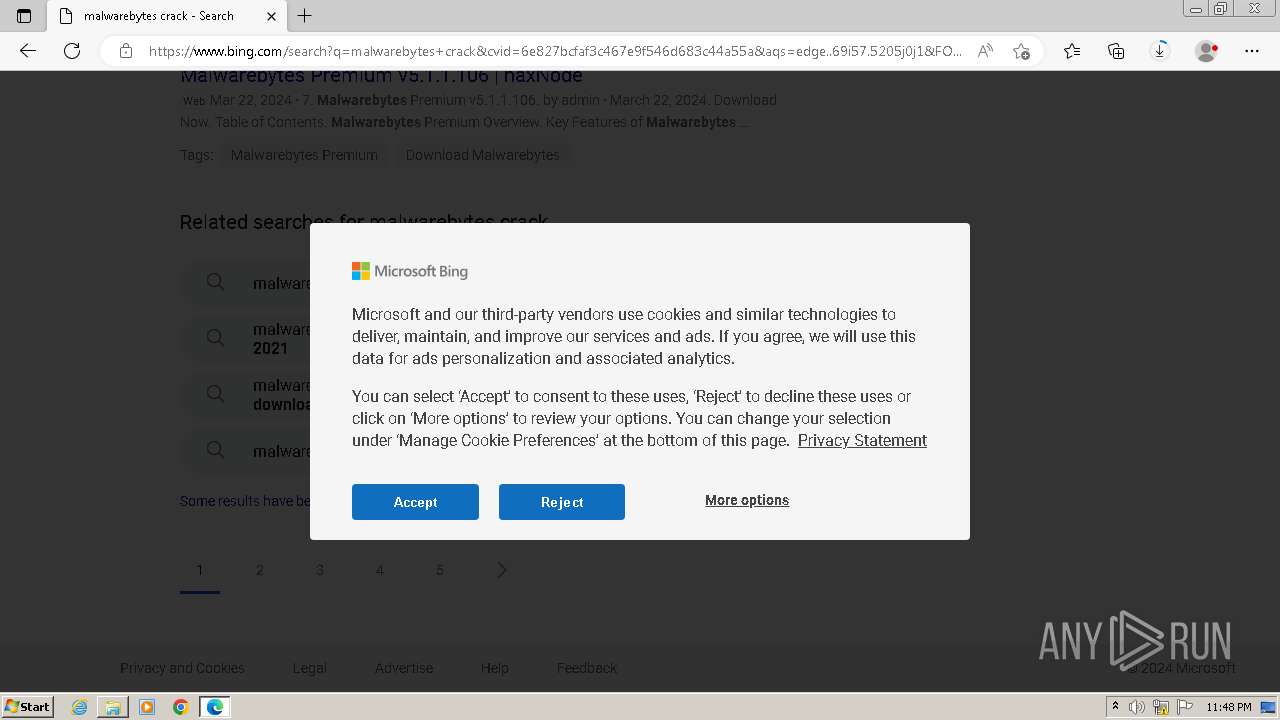
Task: Close the malwarebytes crack tab
Action: [x=271, y=16]
